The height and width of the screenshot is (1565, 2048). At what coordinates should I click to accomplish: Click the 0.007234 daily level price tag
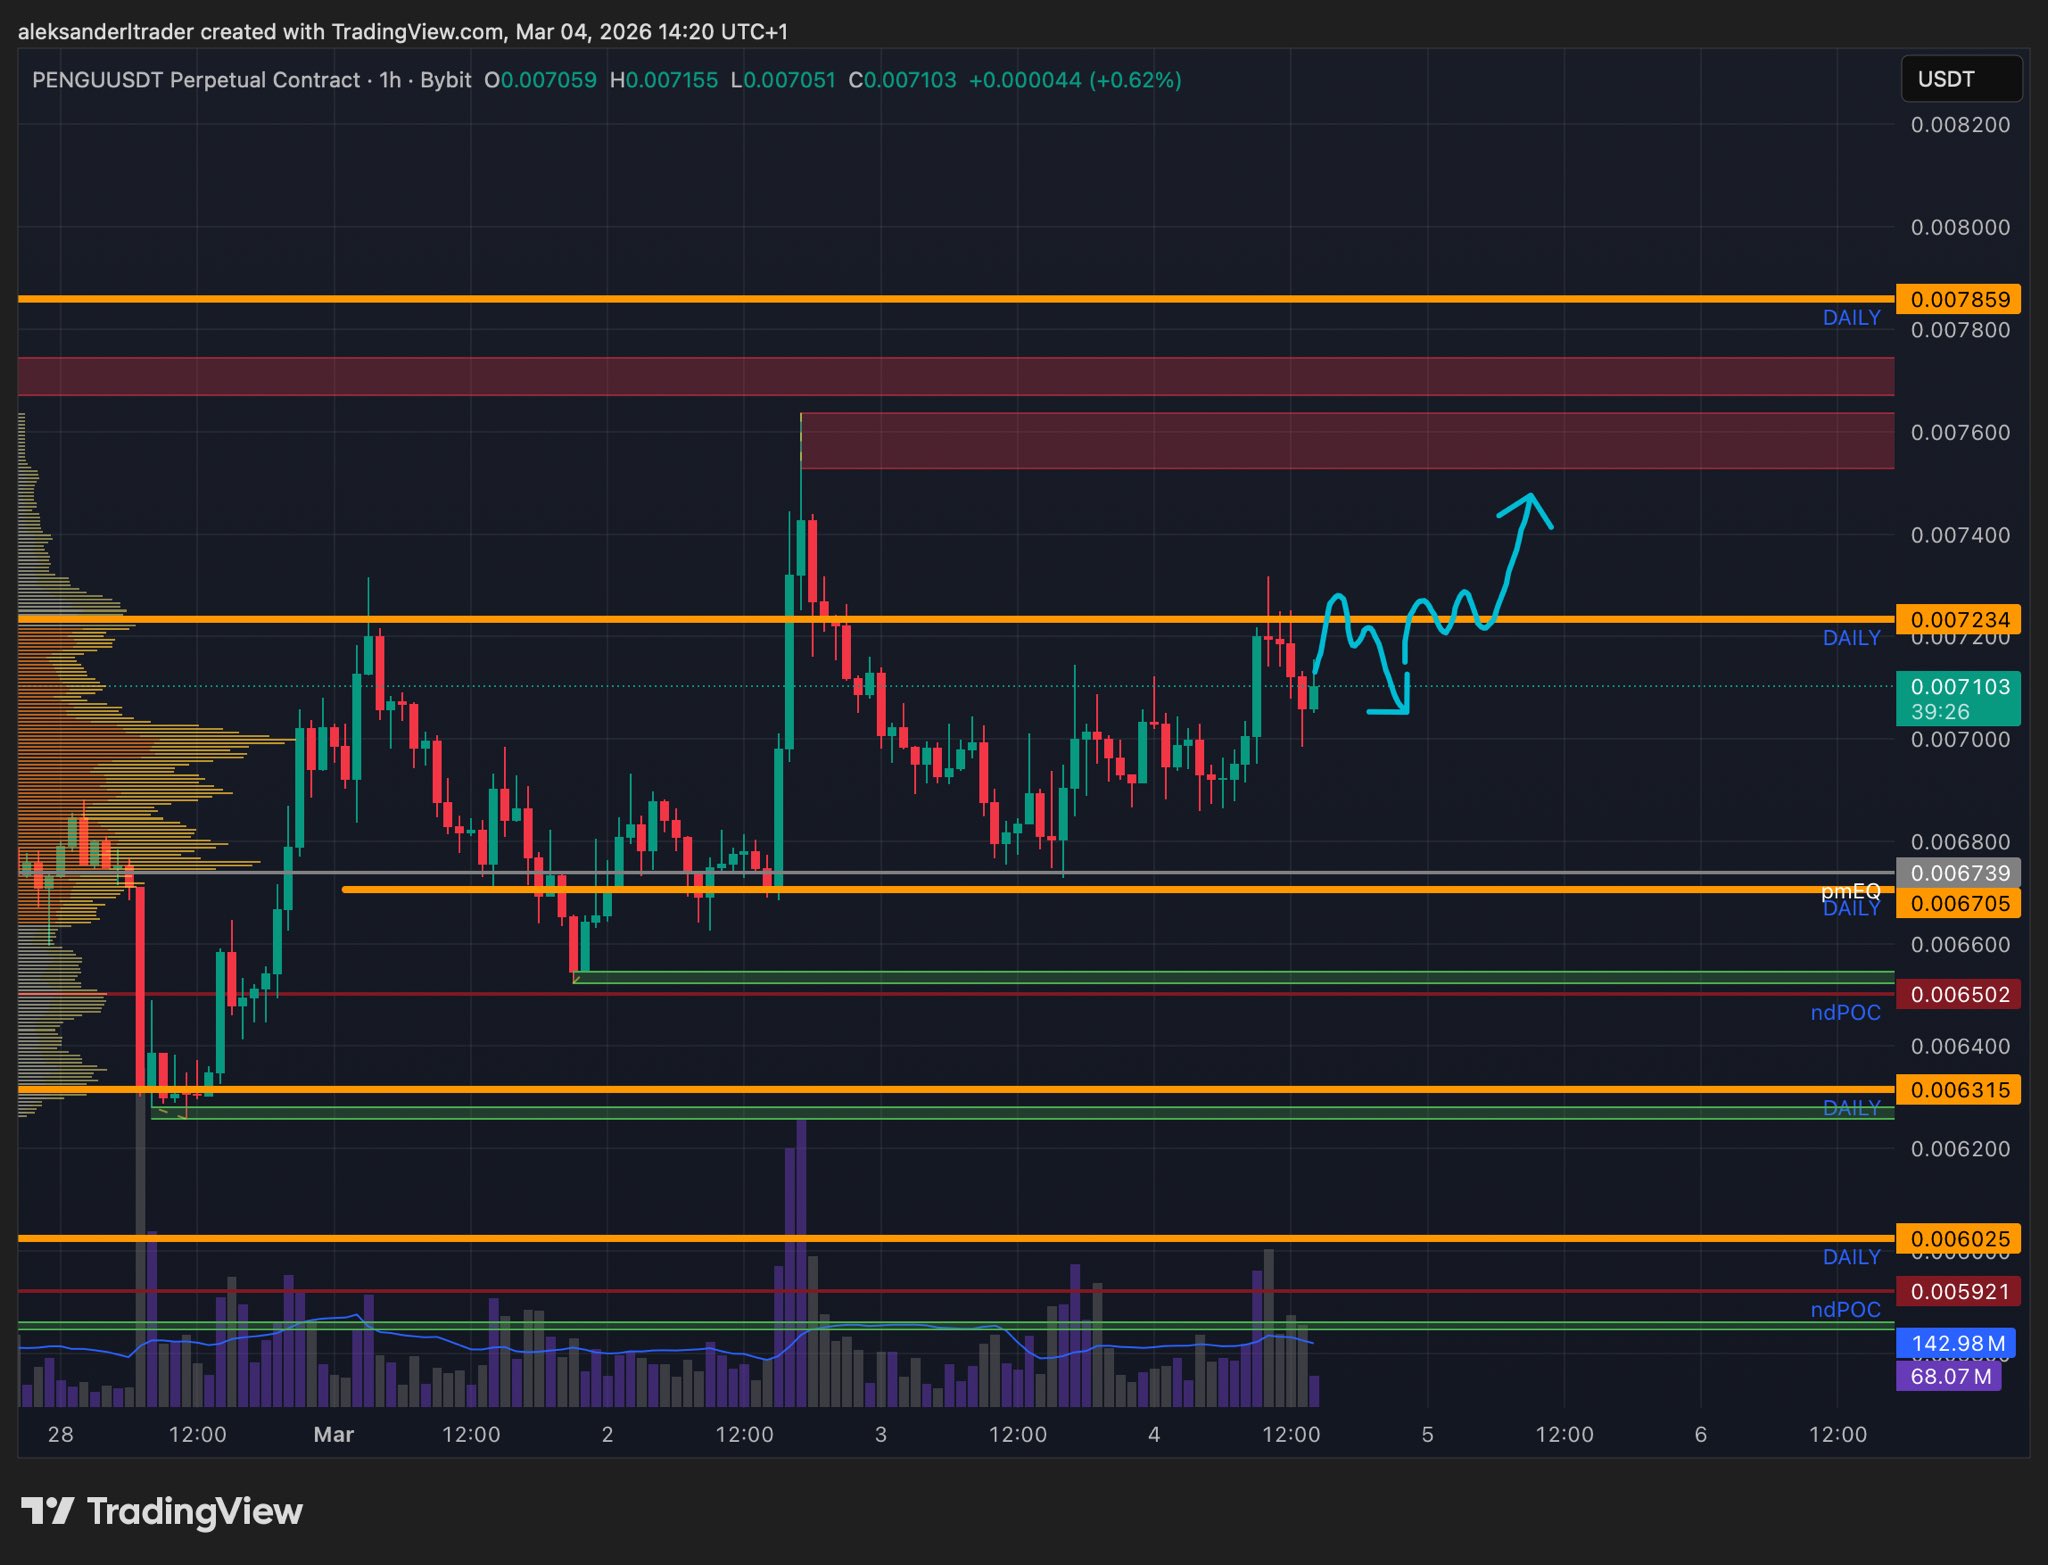coord(1958,619)
